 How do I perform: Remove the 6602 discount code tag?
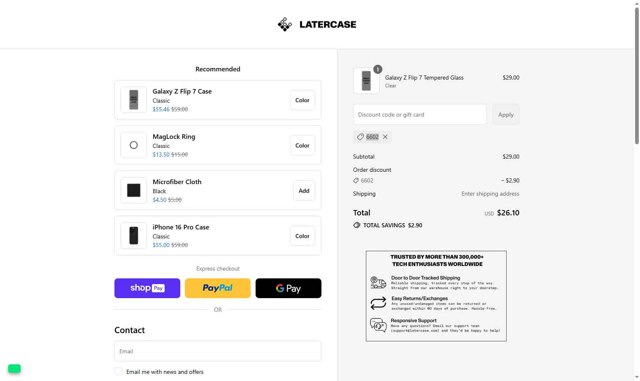[385, 137]
